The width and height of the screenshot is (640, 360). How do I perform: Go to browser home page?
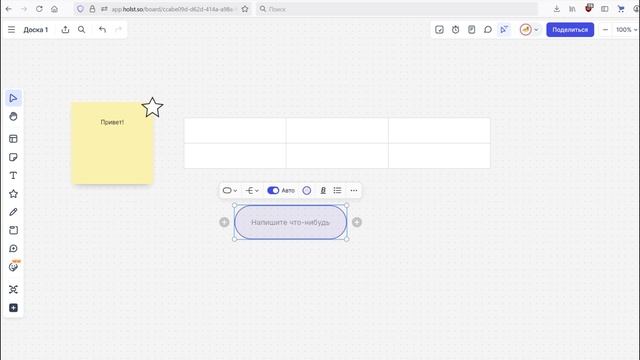(54, 9)
